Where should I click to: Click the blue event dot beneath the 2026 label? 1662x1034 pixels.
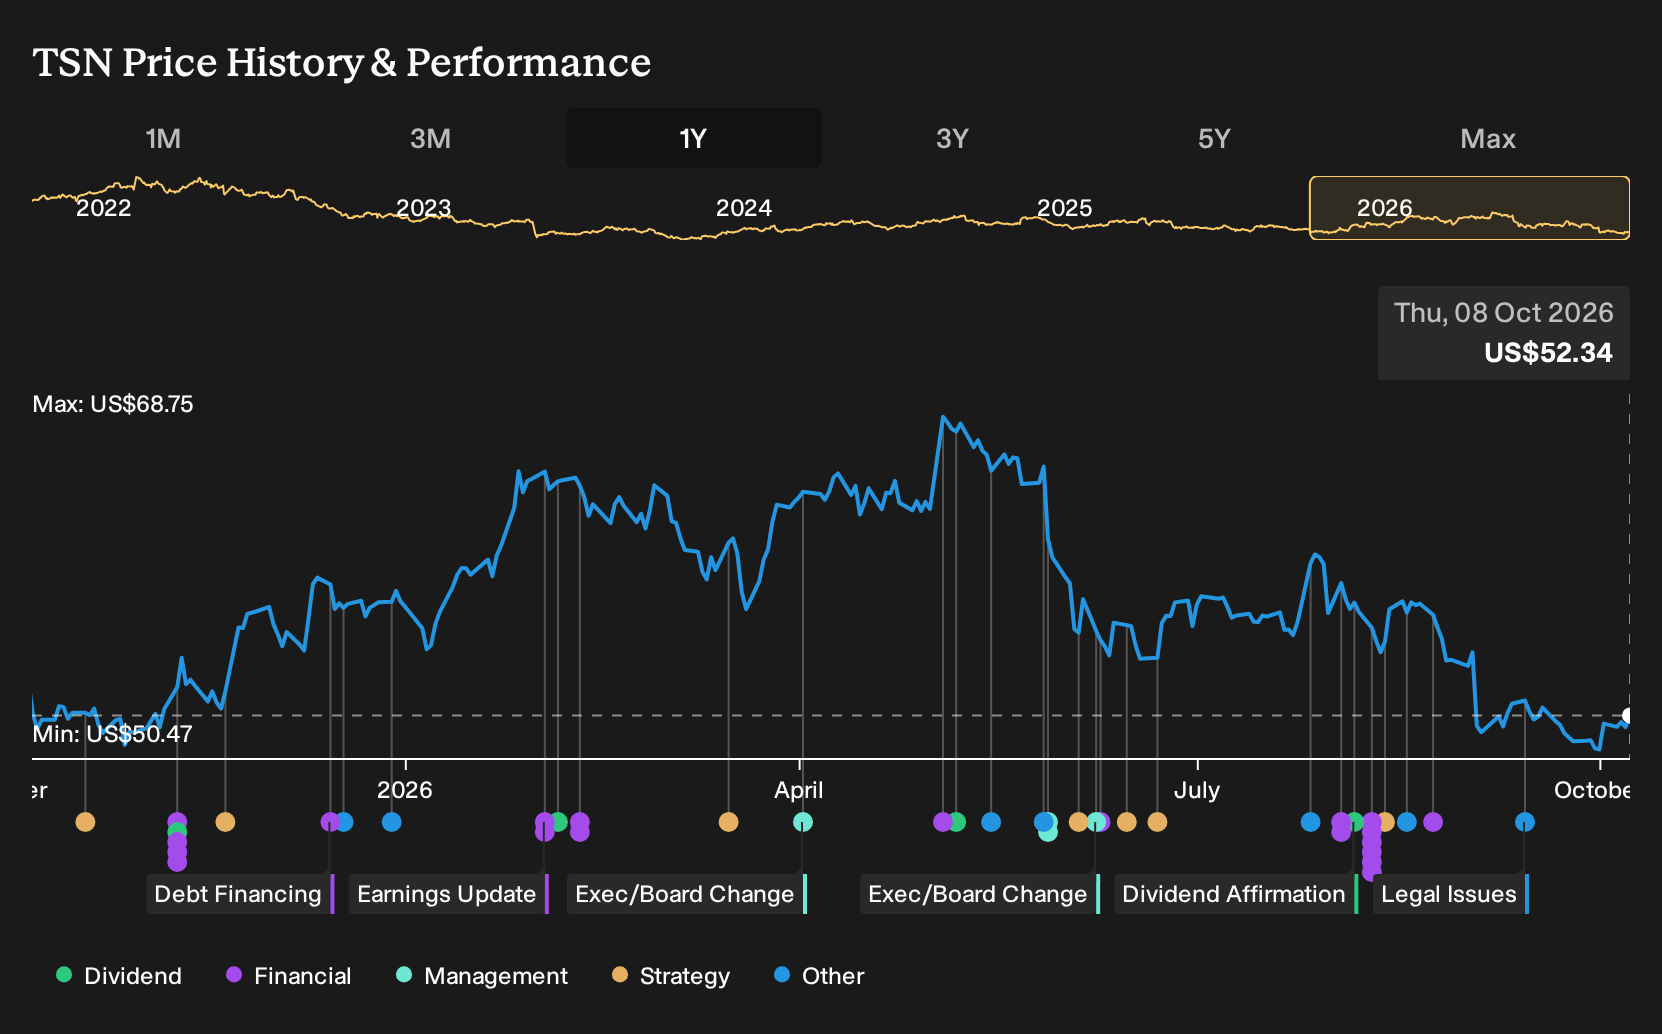[x=392, y=822]
